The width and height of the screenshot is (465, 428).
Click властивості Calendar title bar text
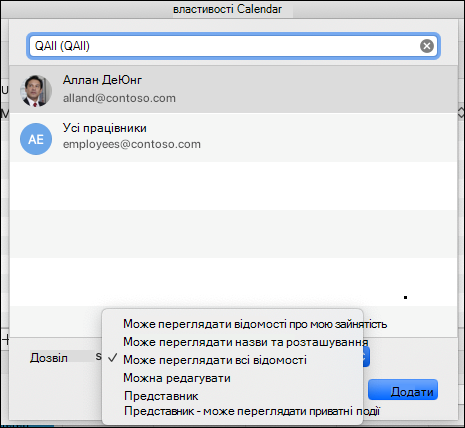coord(227,9)
